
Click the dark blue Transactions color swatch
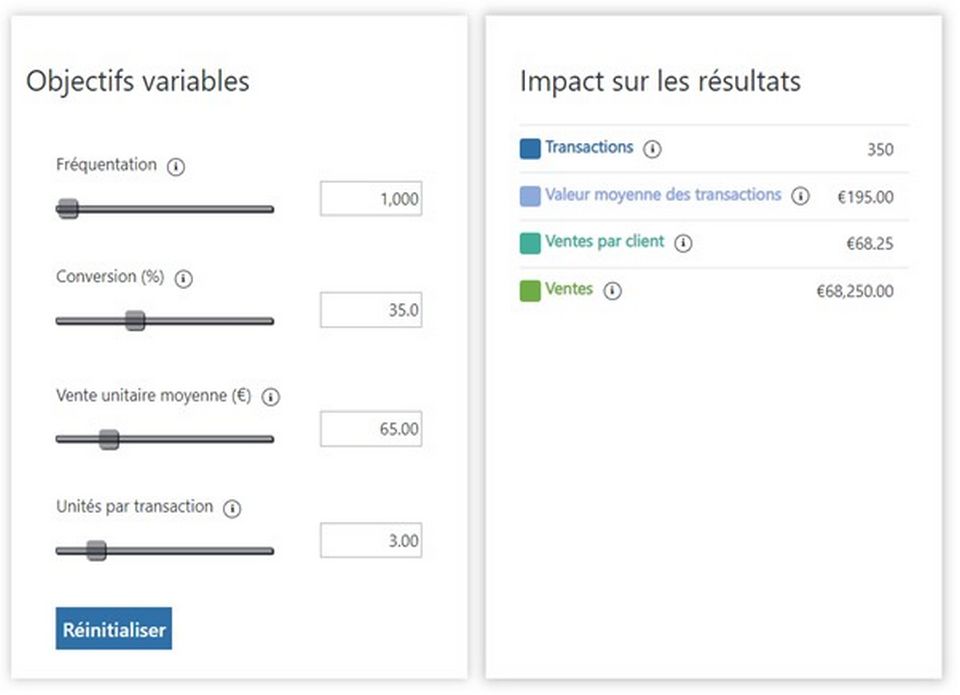pyautogui.click(x=530, y=149)
